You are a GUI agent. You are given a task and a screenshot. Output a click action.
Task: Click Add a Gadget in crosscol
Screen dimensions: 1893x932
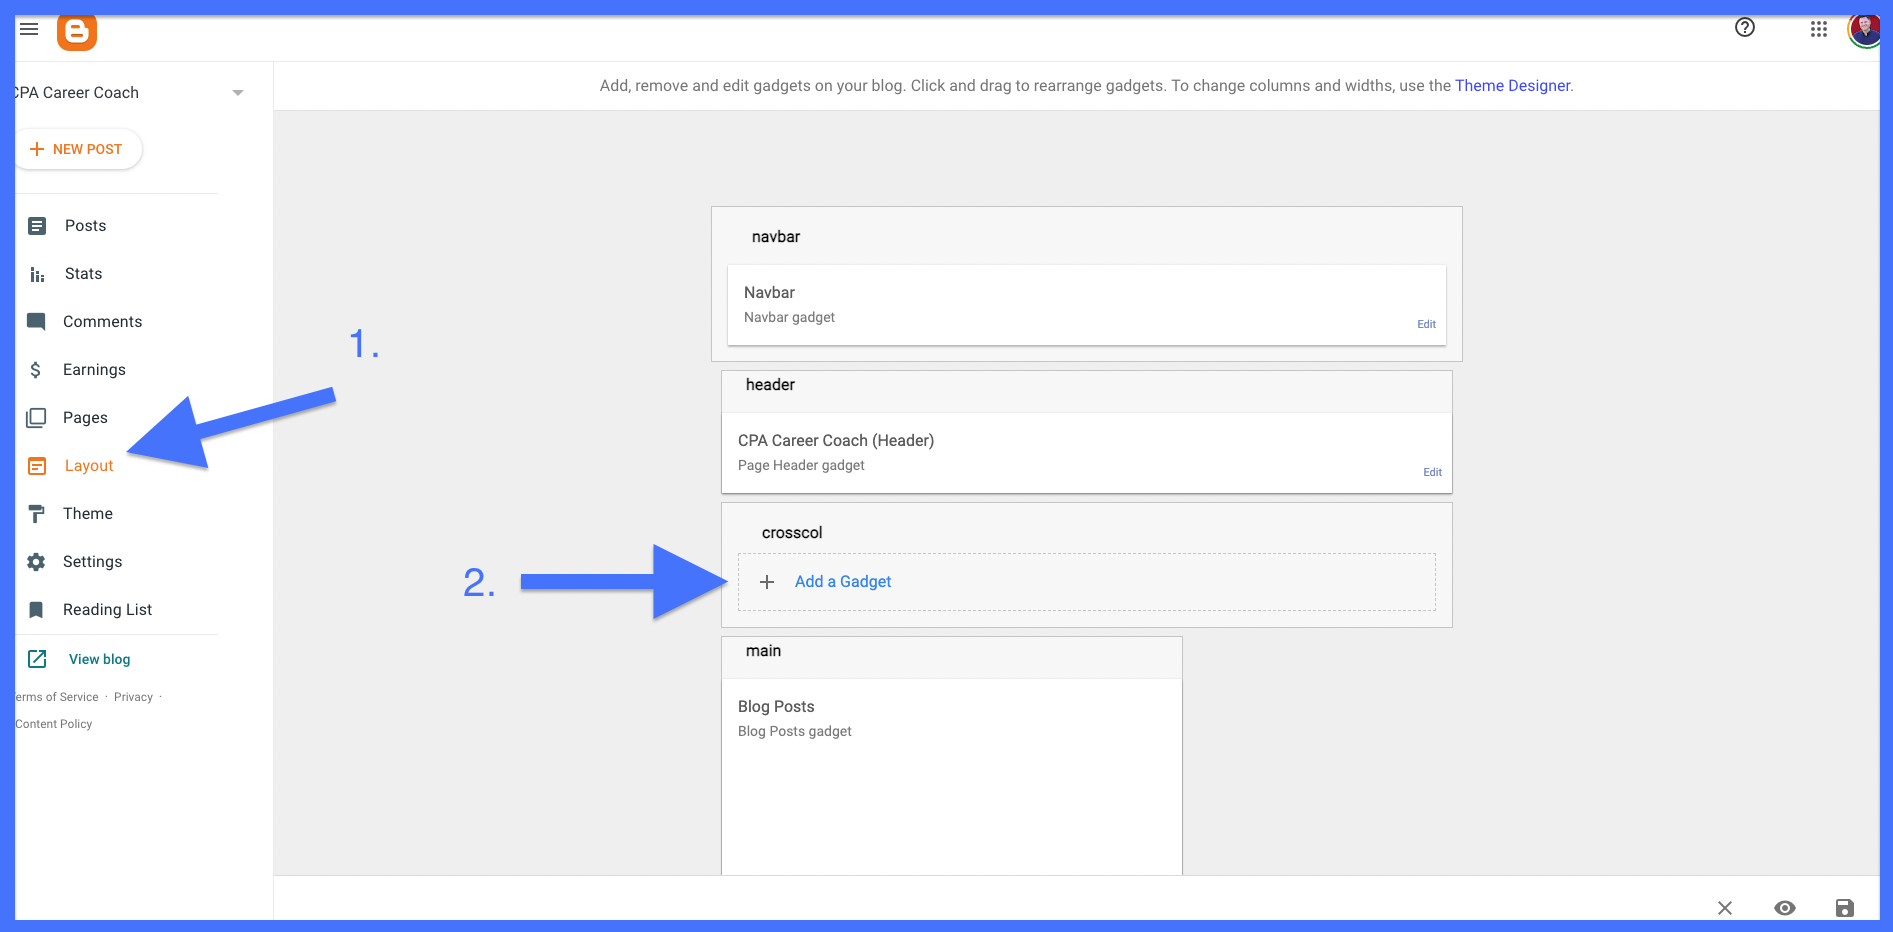842,581
